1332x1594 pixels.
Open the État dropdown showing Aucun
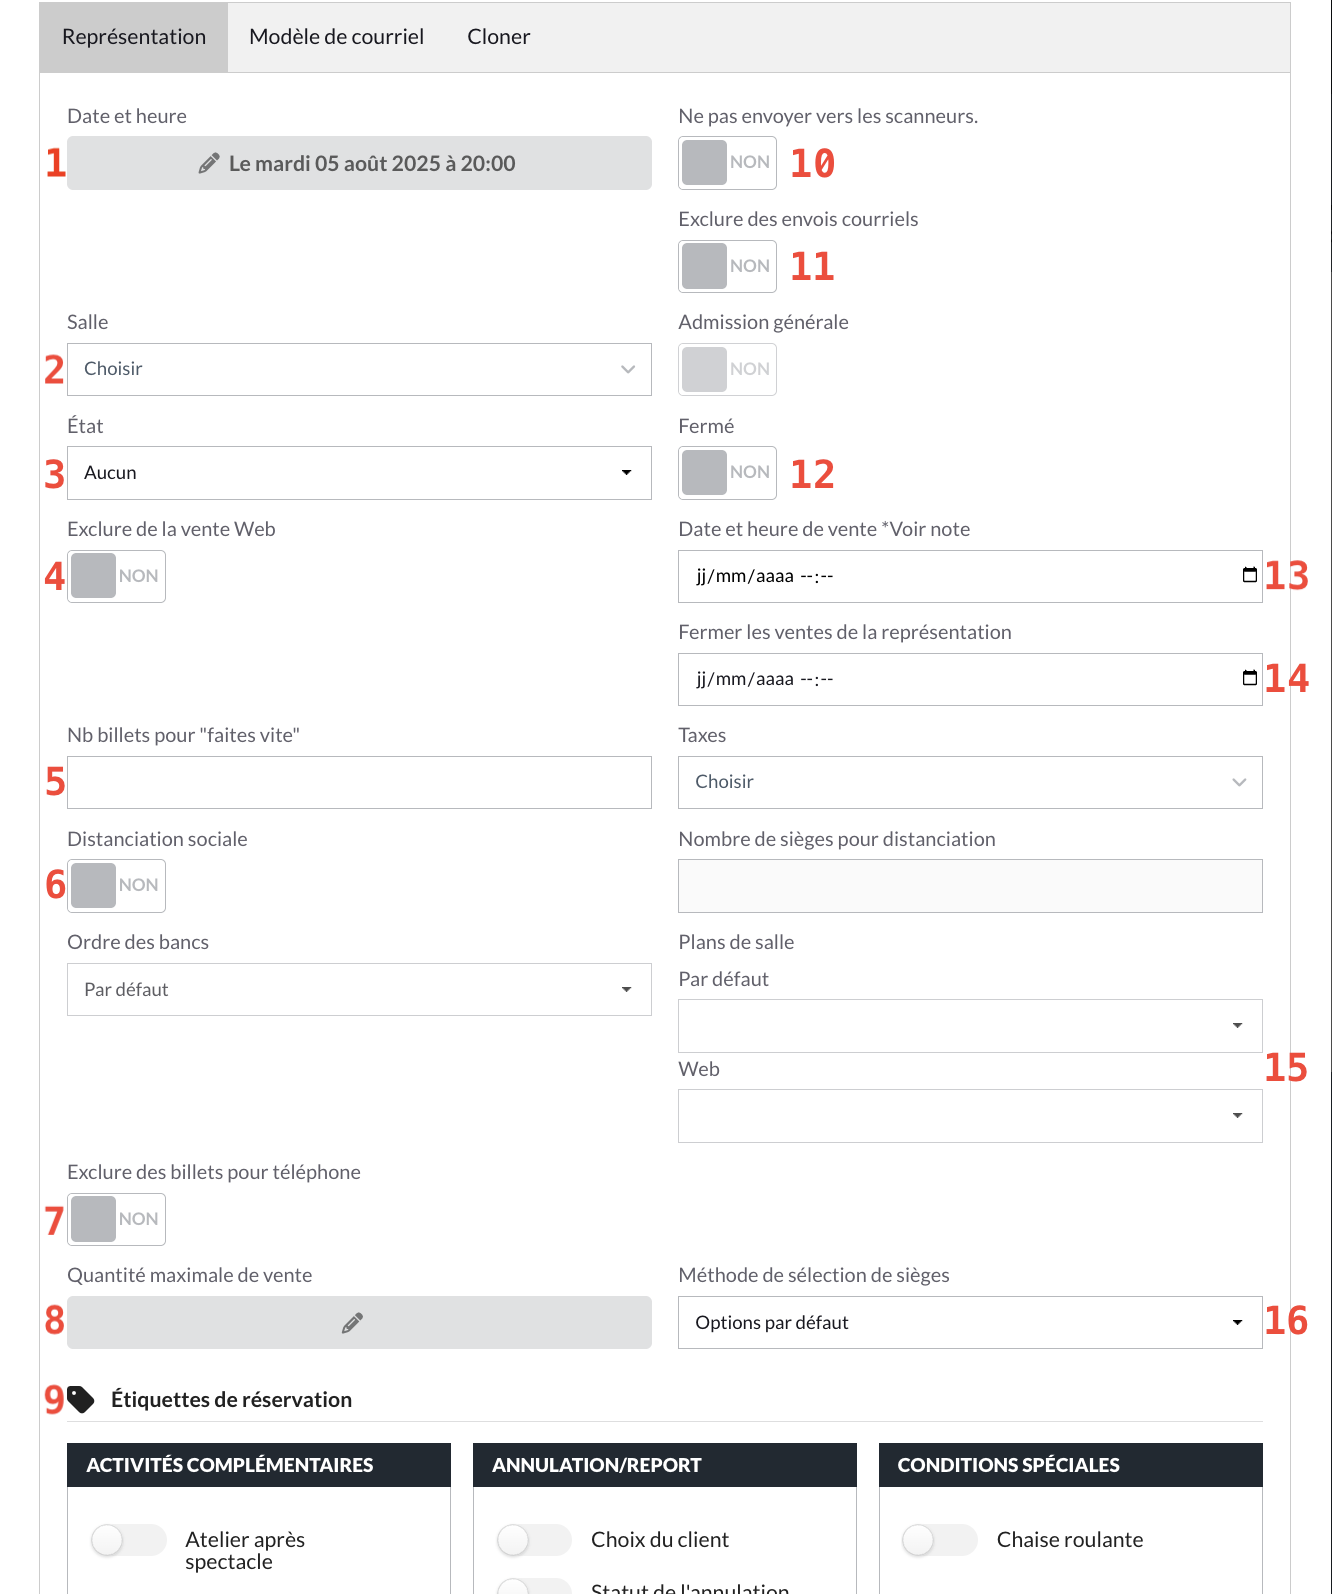point(359,473)
